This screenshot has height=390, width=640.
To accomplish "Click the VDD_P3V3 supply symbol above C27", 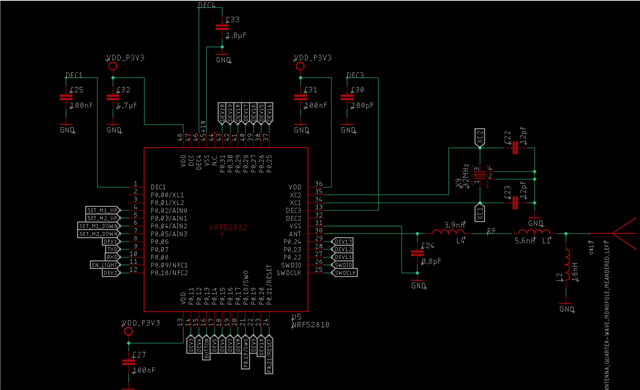I will [x=128, y=331].
